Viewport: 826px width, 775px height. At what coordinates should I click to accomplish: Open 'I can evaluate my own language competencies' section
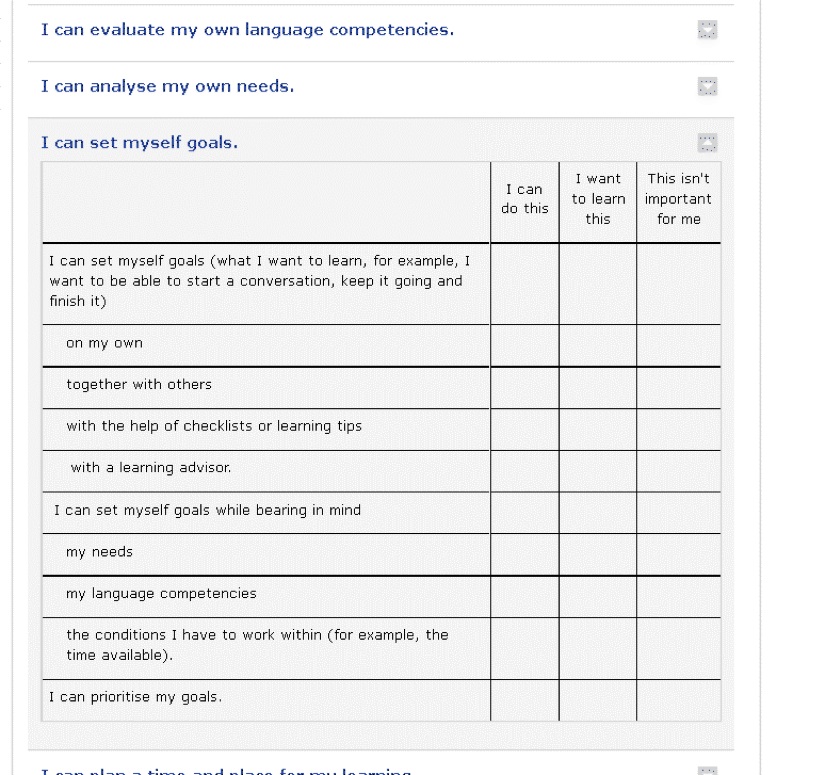(x=247, y=30)
